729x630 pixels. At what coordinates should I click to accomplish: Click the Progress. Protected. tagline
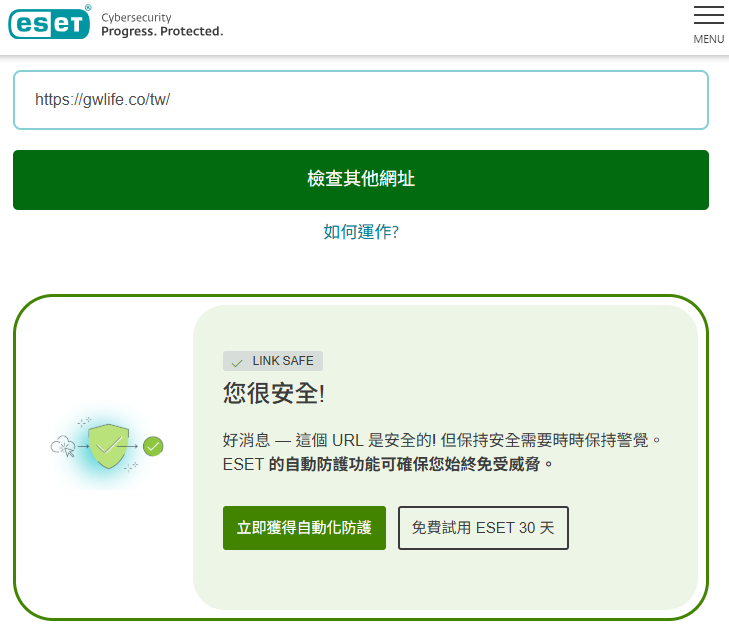coord(162,31)
